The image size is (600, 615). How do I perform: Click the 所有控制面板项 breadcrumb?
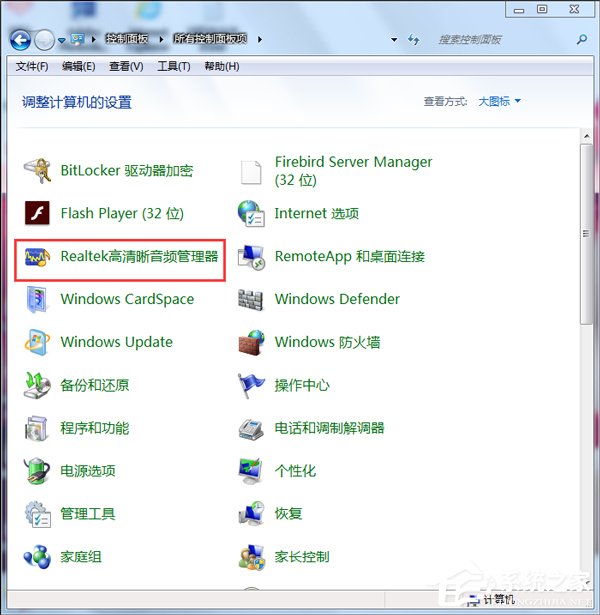(x=210, y=39)
